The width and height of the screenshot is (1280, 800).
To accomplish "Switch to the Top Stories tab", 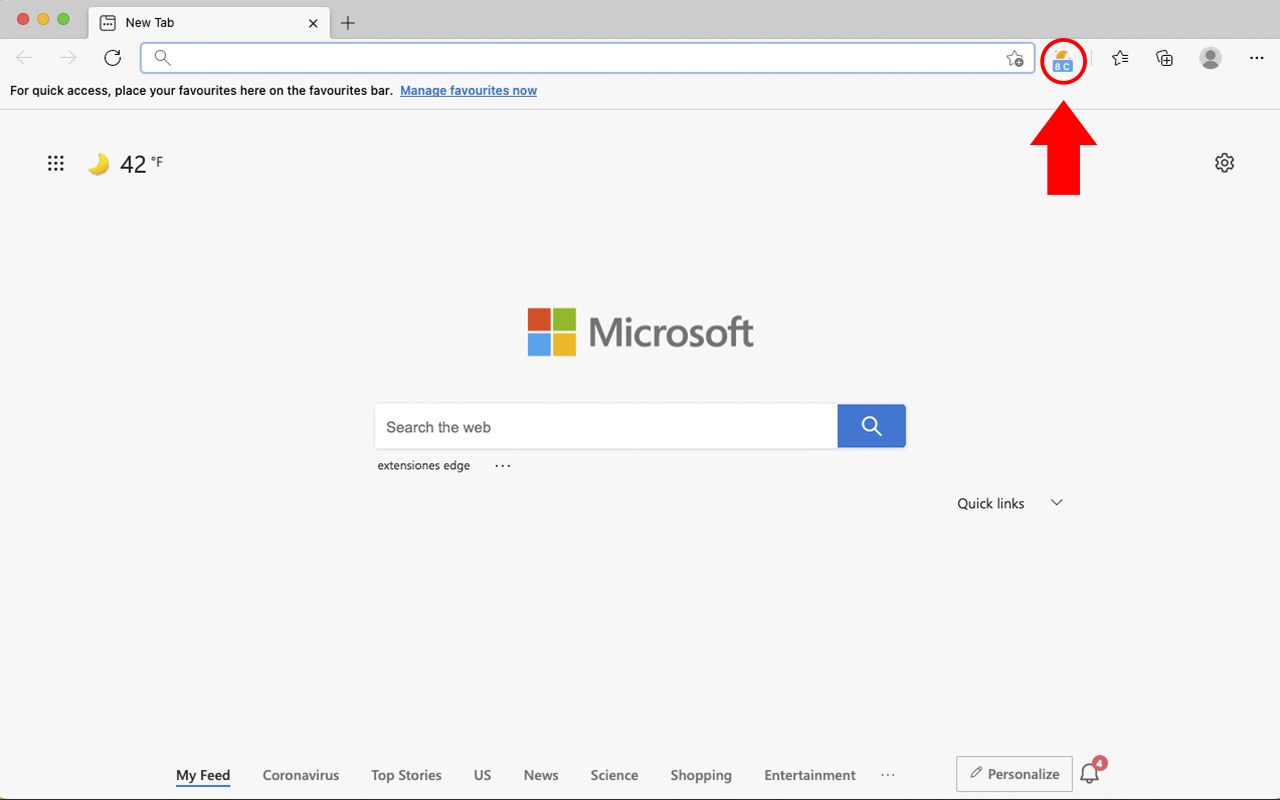I will point(406,775).
